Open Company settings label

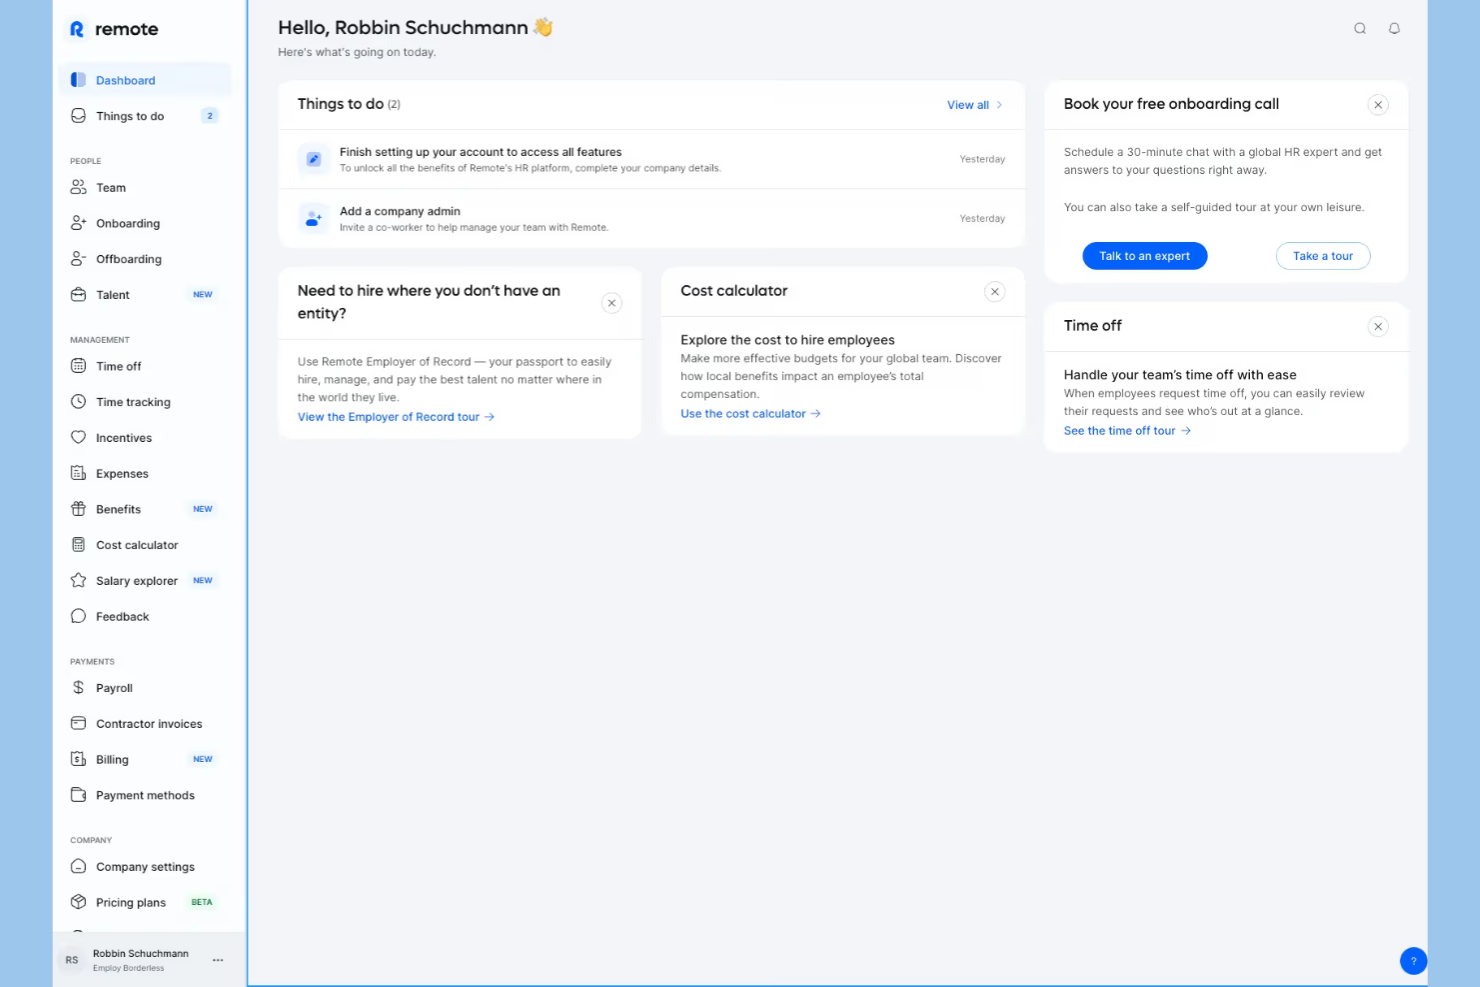pos(145,867)
